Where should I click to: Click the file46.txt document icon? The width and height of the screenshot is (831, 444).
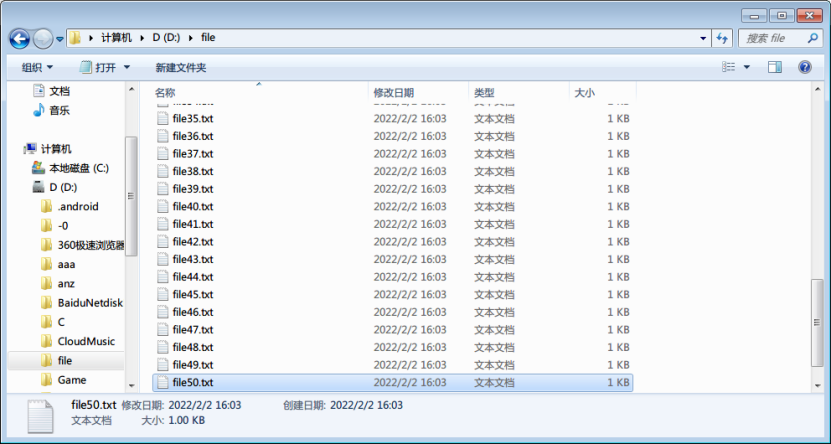[x=163, y=312]
